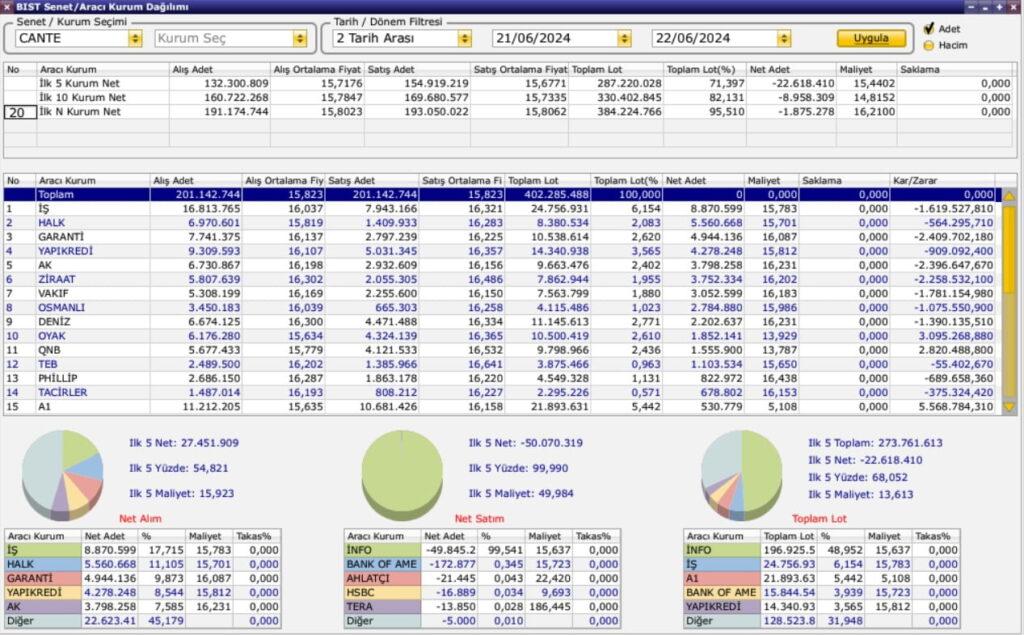Screen dimensions: 1024x635
Task: Click the Uygula button
Action: point(871,39)
